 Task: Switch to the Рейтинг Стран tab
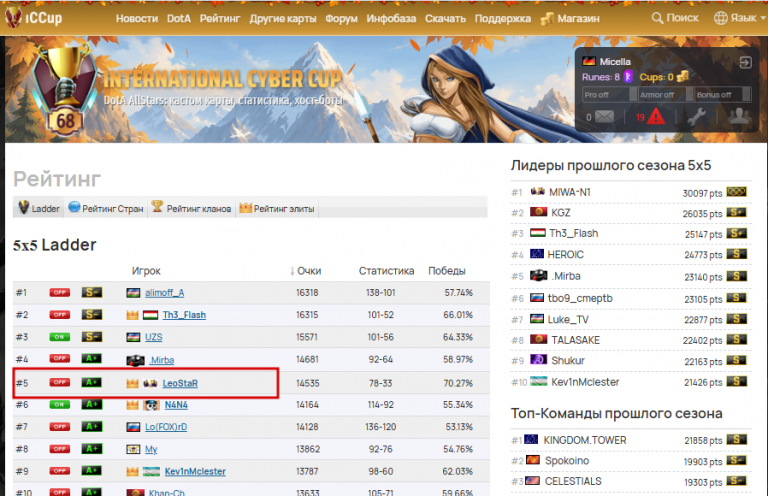pyautogui.click(x=106, y=208)
